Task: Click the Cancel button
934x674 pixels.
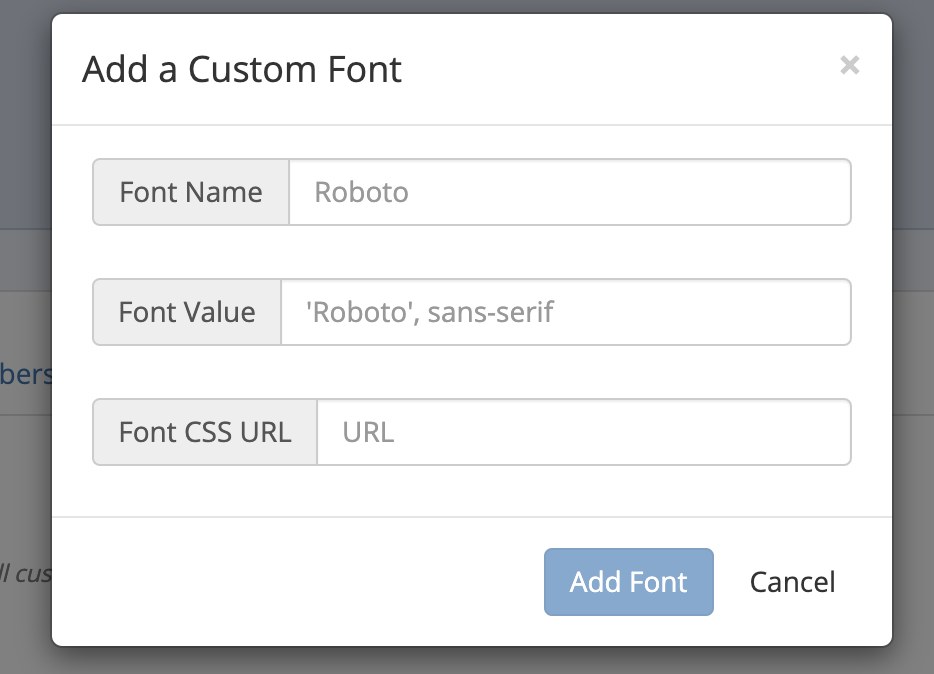Action: (x=792, y=582)
